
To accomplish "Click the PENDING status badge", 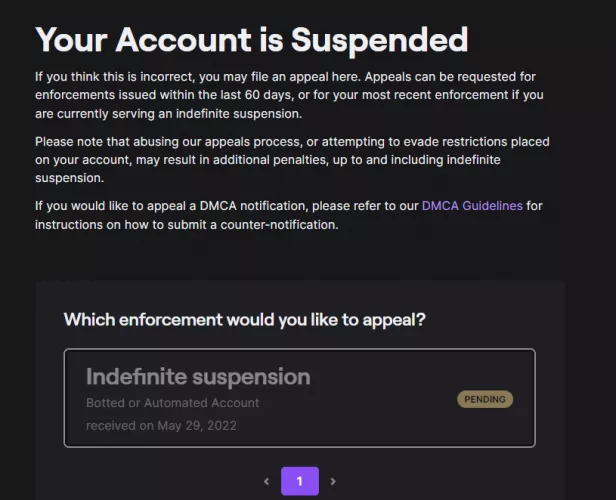I will (x=485, y=399).
